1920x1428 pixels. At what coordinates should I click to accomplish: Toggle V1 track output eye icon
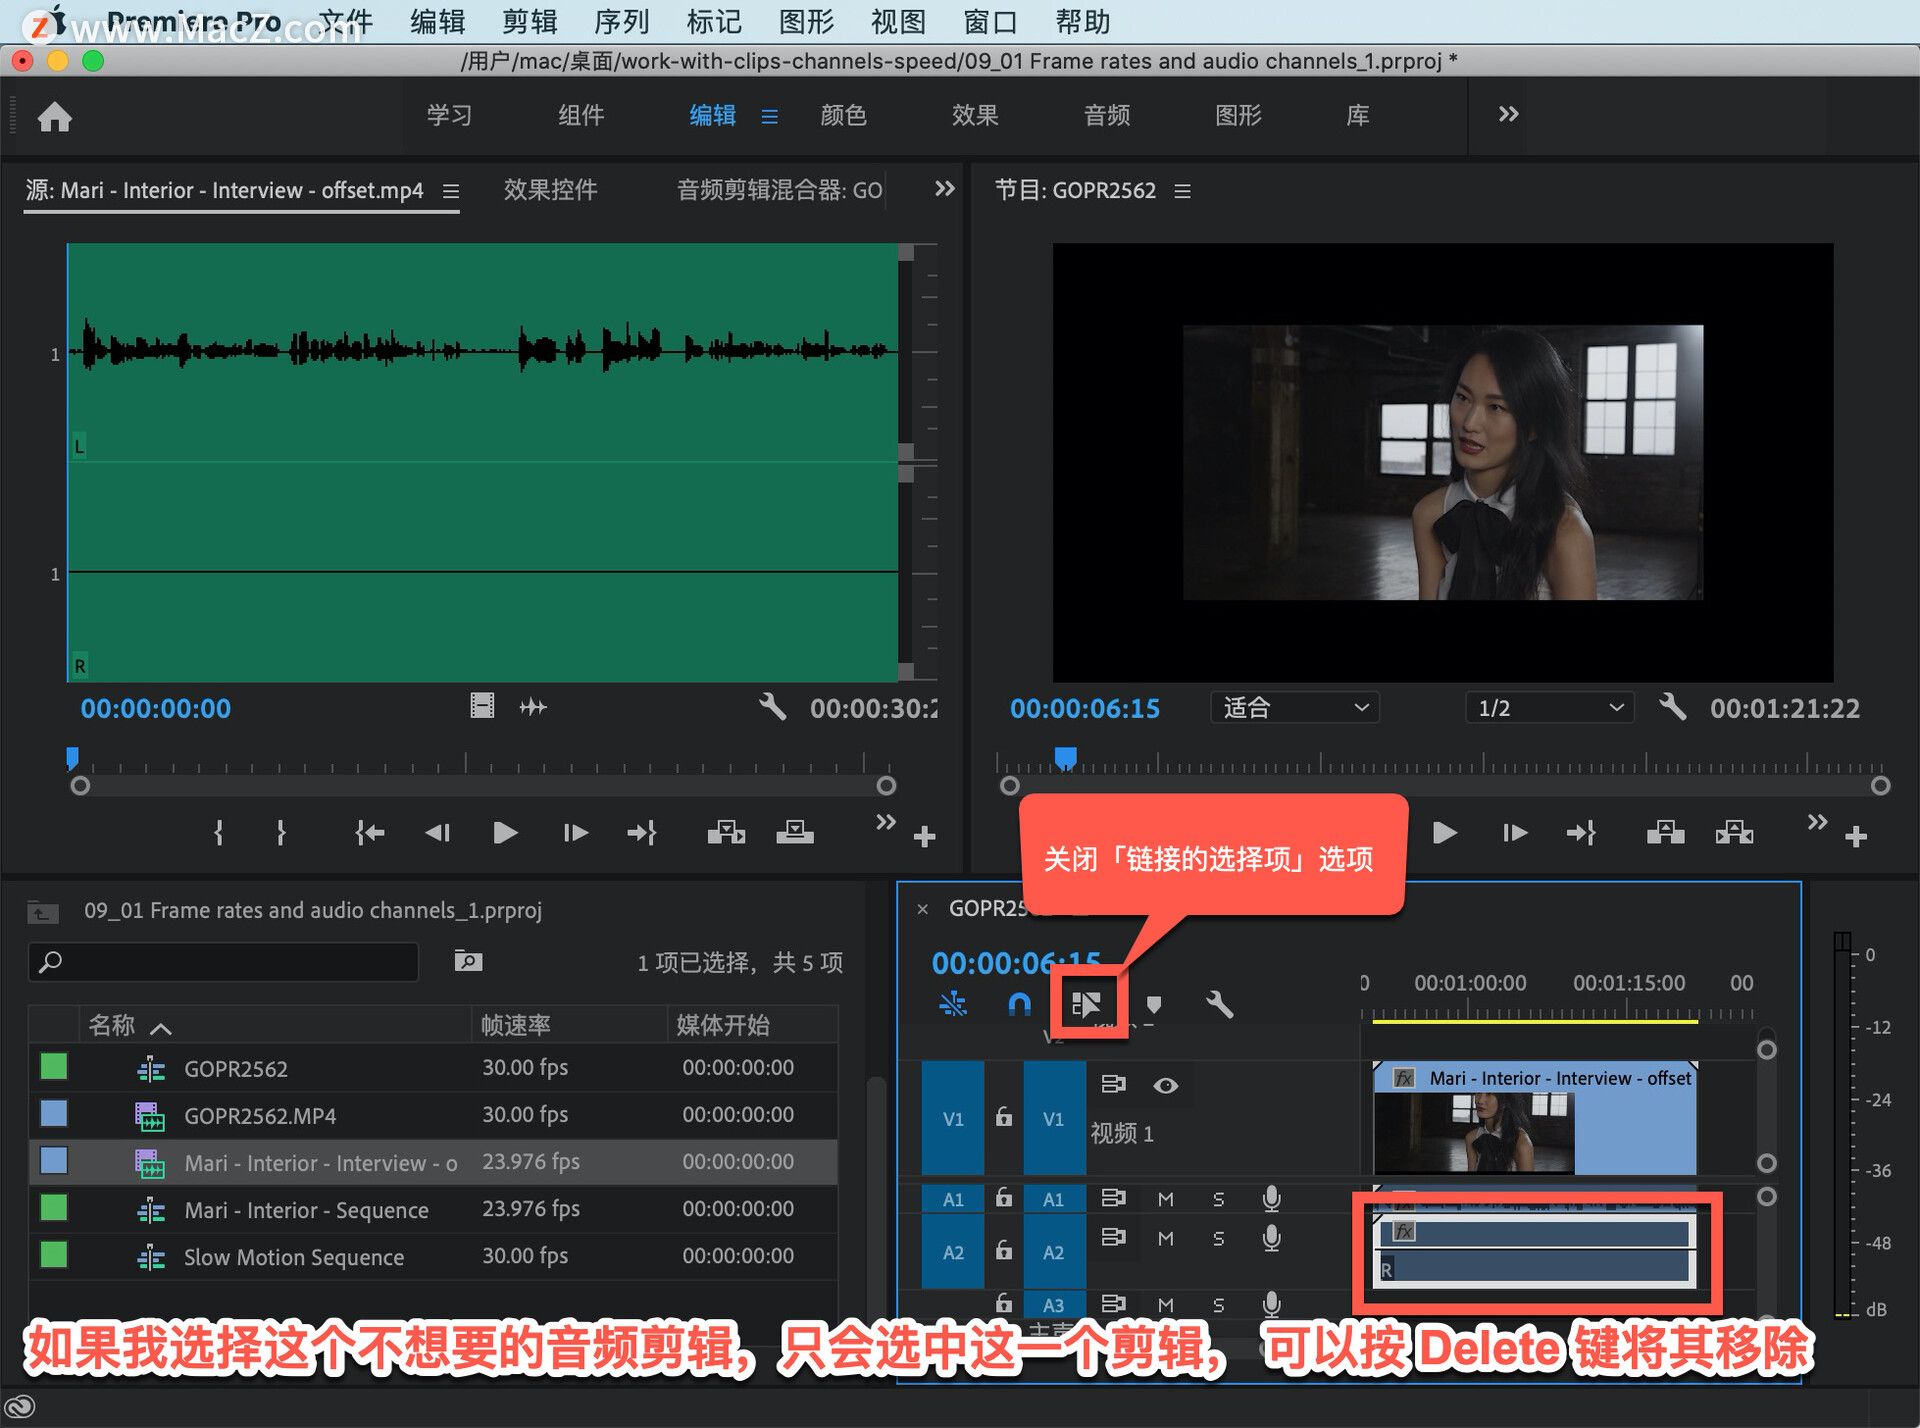(1165, 1086)
